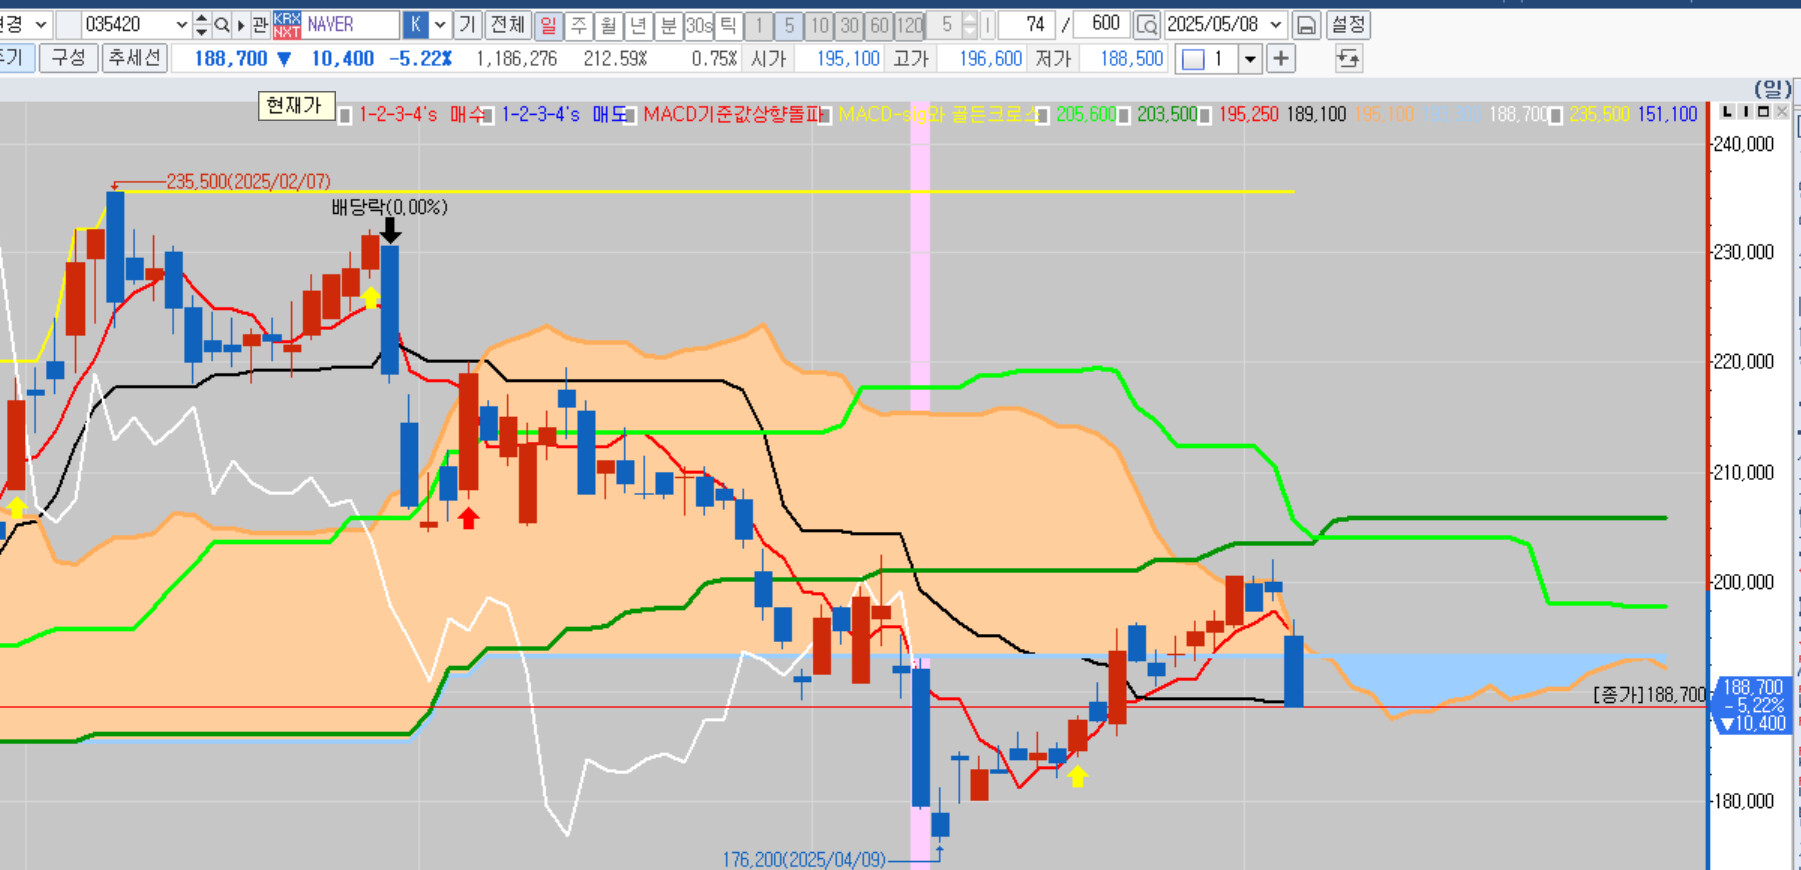Click the 176,200(2025/04/09) low label

pos(804,860)
